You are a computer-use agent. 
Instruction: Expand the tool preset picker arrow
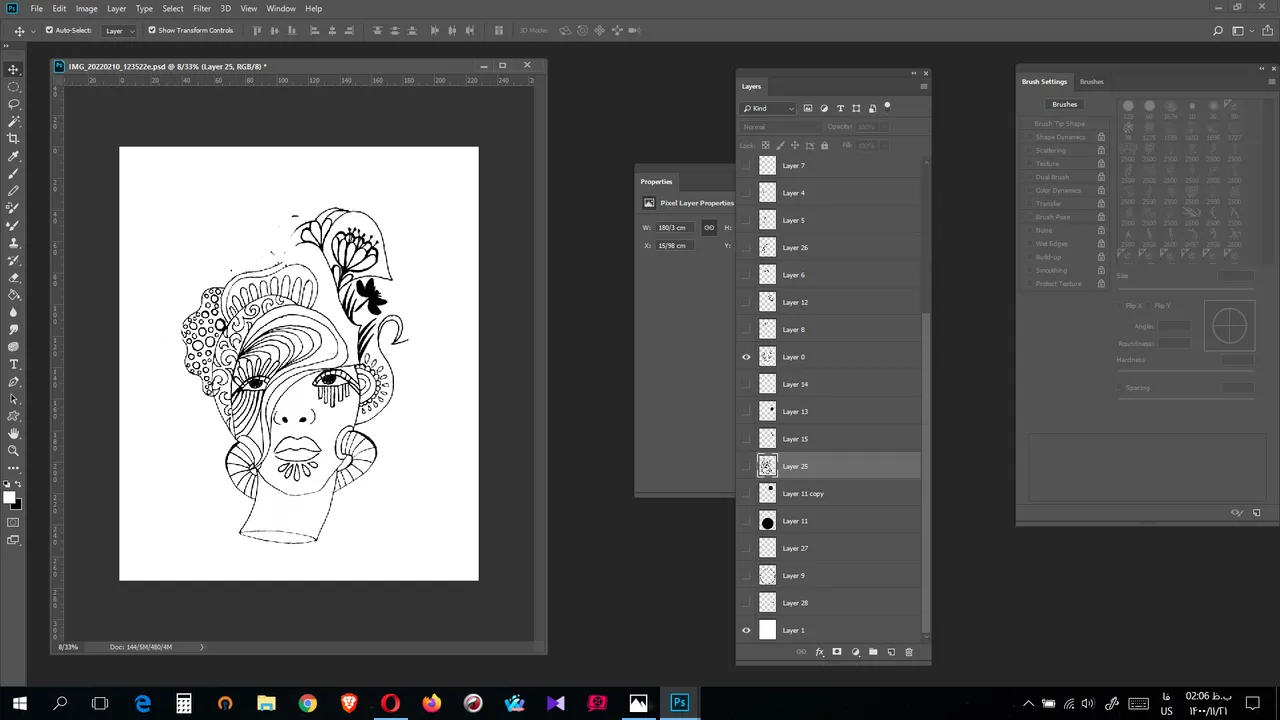point(33,31)
